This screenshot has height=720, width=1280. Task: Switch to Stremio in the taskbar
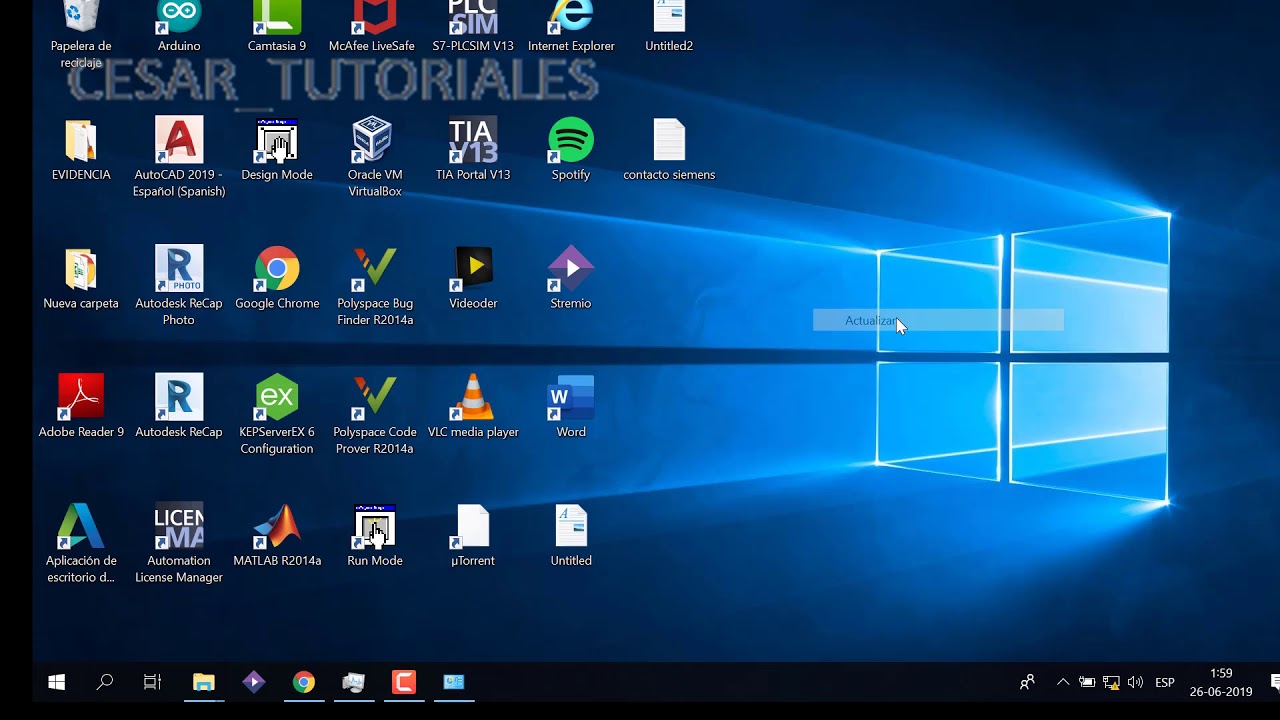[x=254, y=682]
